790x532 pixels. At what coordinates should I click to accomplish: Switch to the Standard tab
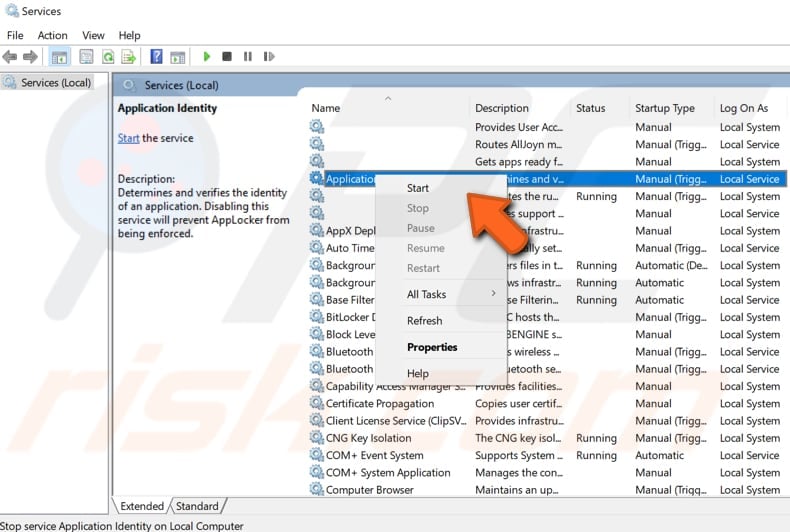click(x=197, y=506)
